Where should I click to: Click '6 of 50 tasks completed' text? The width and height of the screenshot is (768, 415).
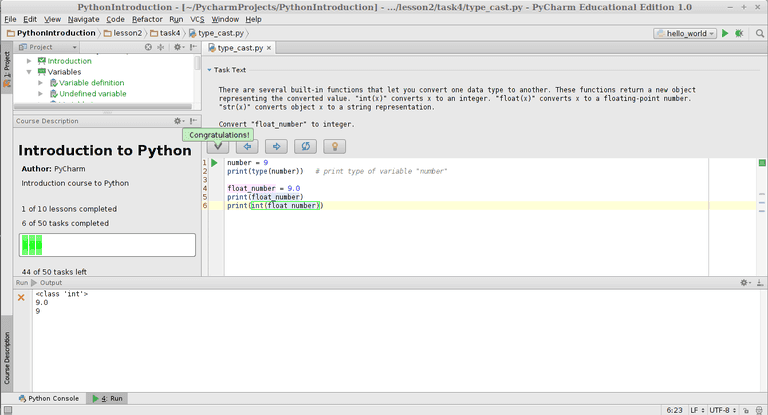pyautogui.click(x=65, y=223)
